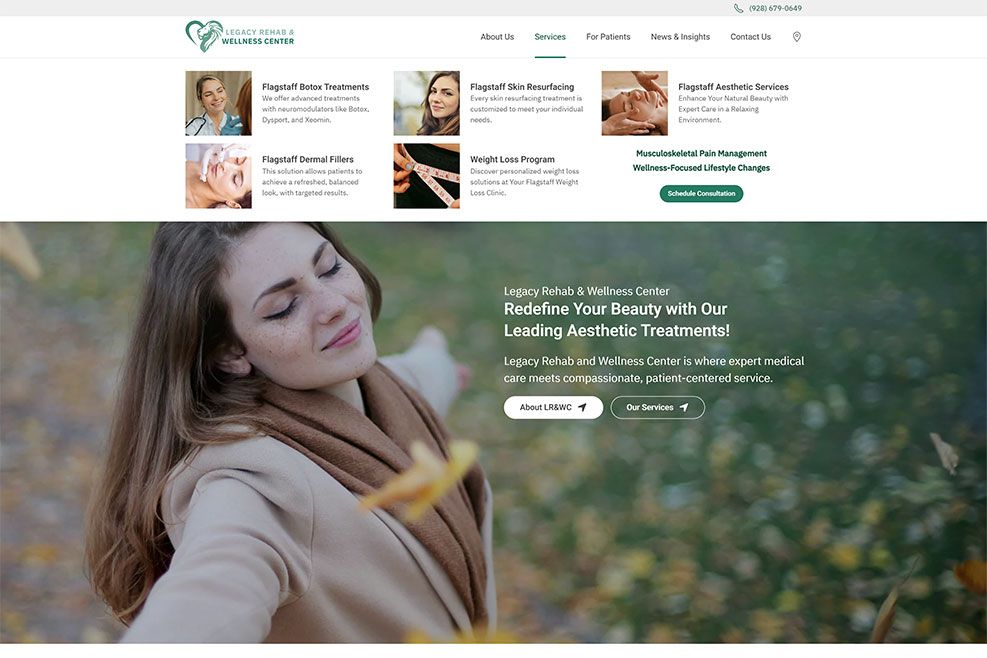Click the arrow icon in Our Services button
This screenshot has height=658, width=987.
[684, 407]
